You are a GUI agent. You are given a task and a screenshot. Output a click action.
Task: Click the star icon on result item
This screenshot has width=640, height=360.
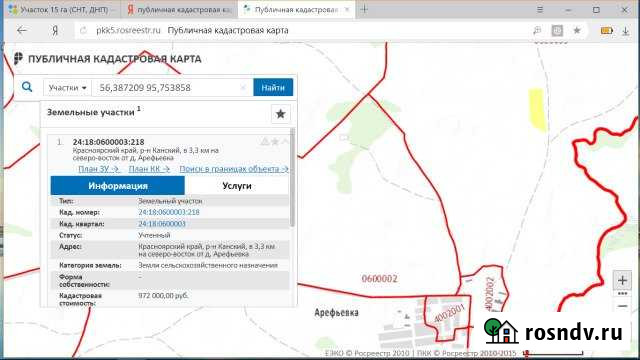pos(275,142)
